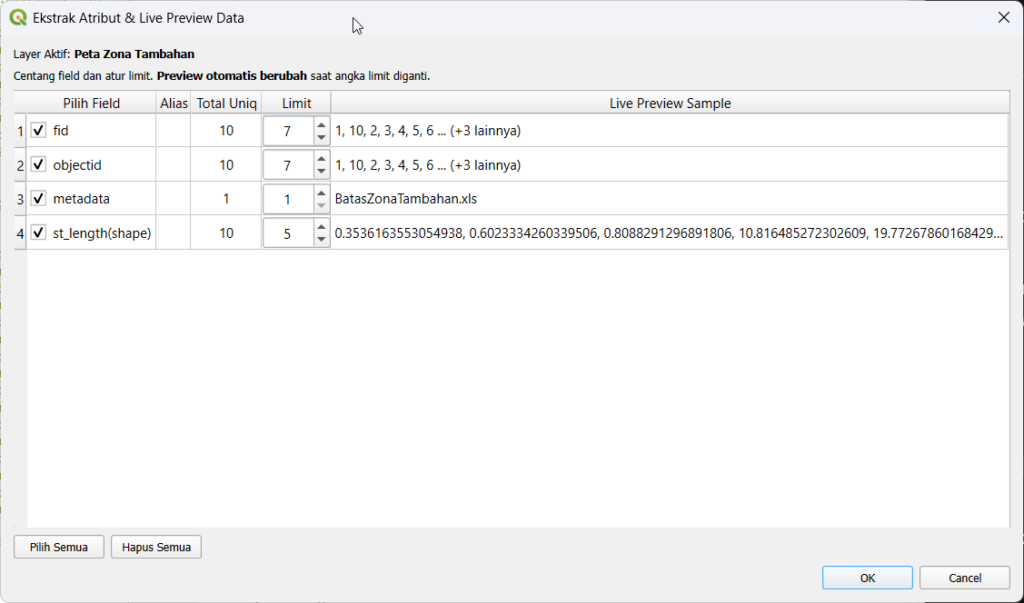The height and width of the screenshot is (603, 1024).
Task: Cancel the attribute extraction dialog
Action: (x=964, y=578)
